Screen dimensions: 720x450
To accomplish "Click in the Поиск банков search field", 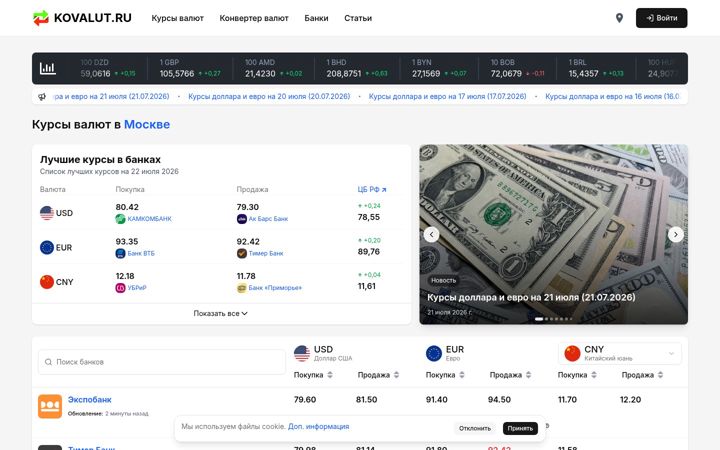I will (162, 362).
